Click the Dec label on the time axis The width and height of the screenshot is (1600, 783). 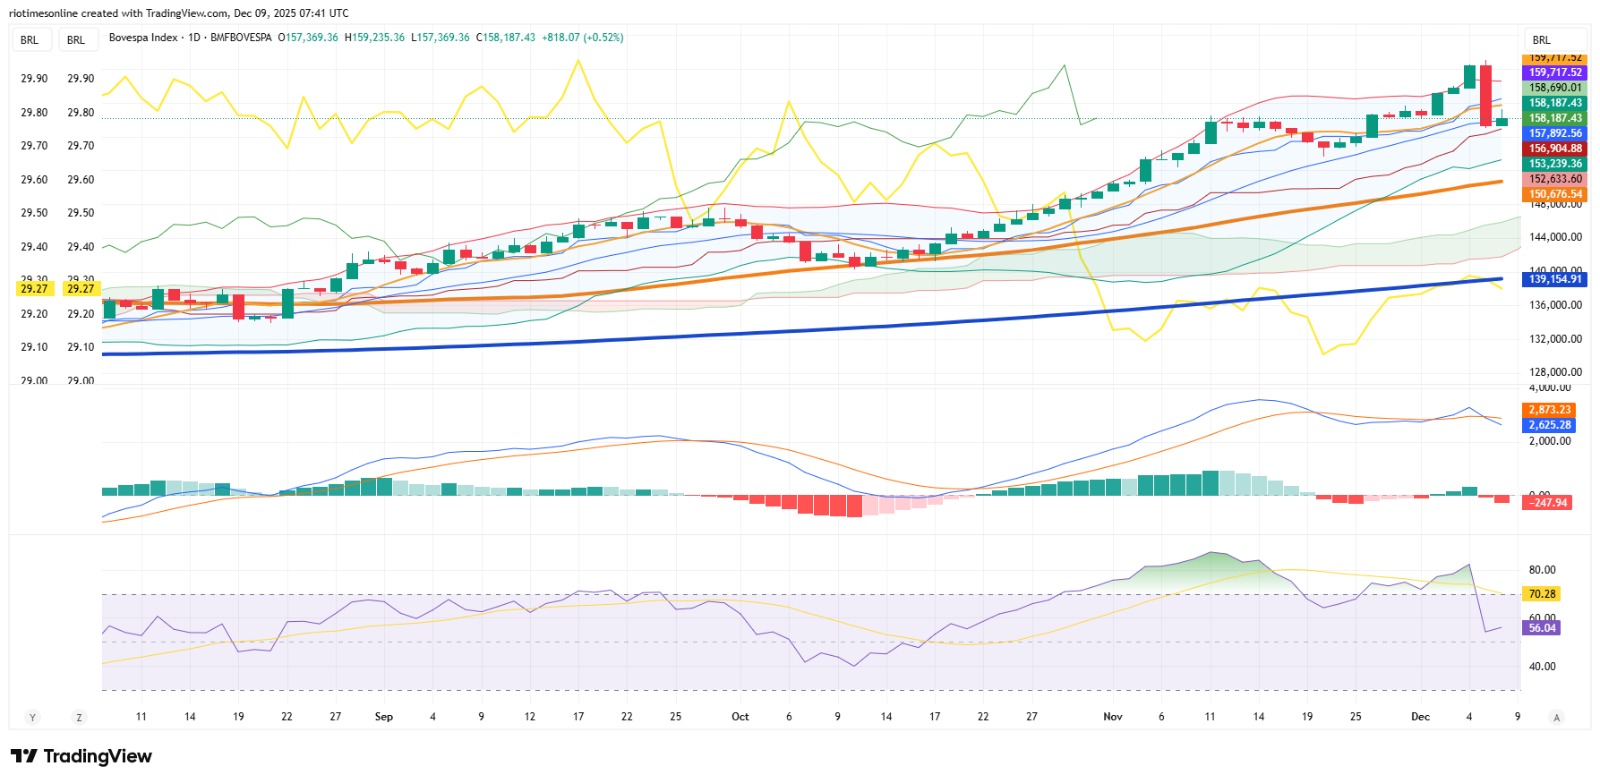point(1420,717)
